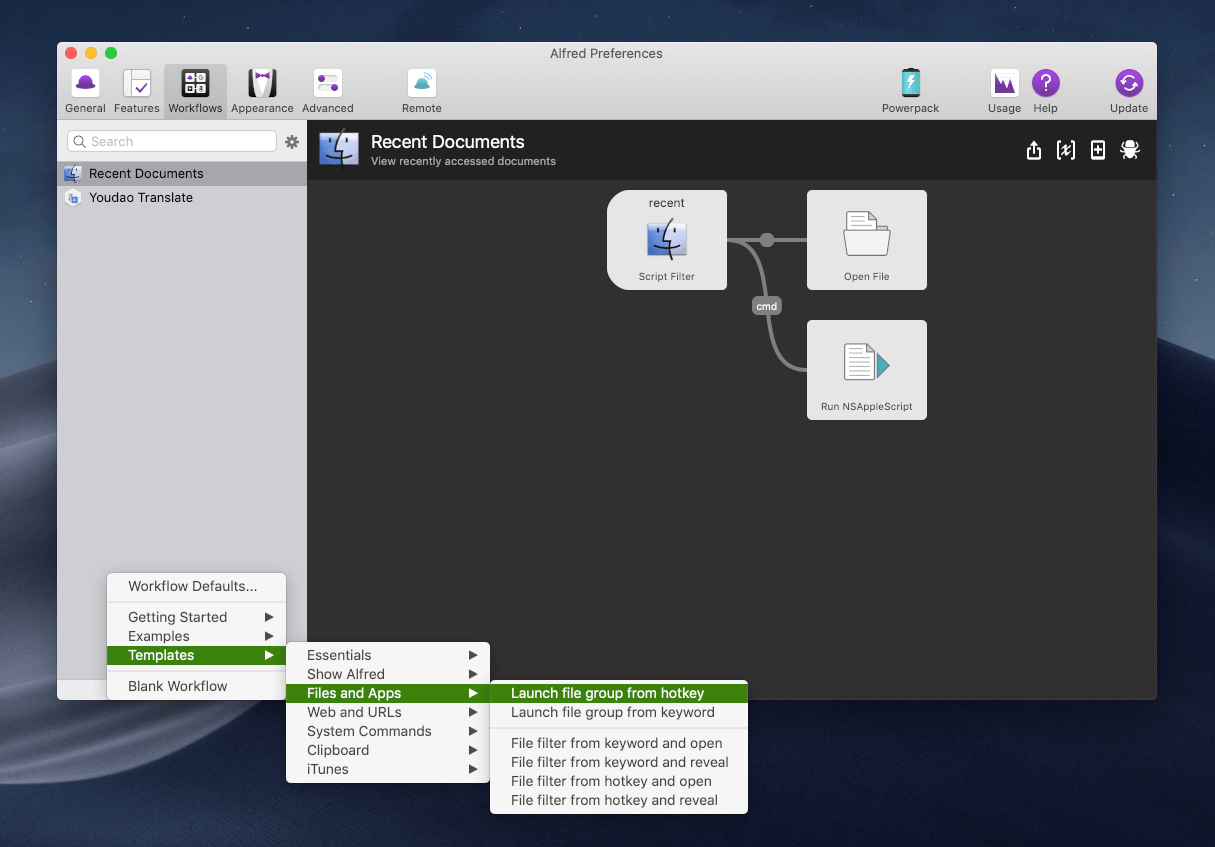Click the workflow export share icon

[x=1034, y=150]
